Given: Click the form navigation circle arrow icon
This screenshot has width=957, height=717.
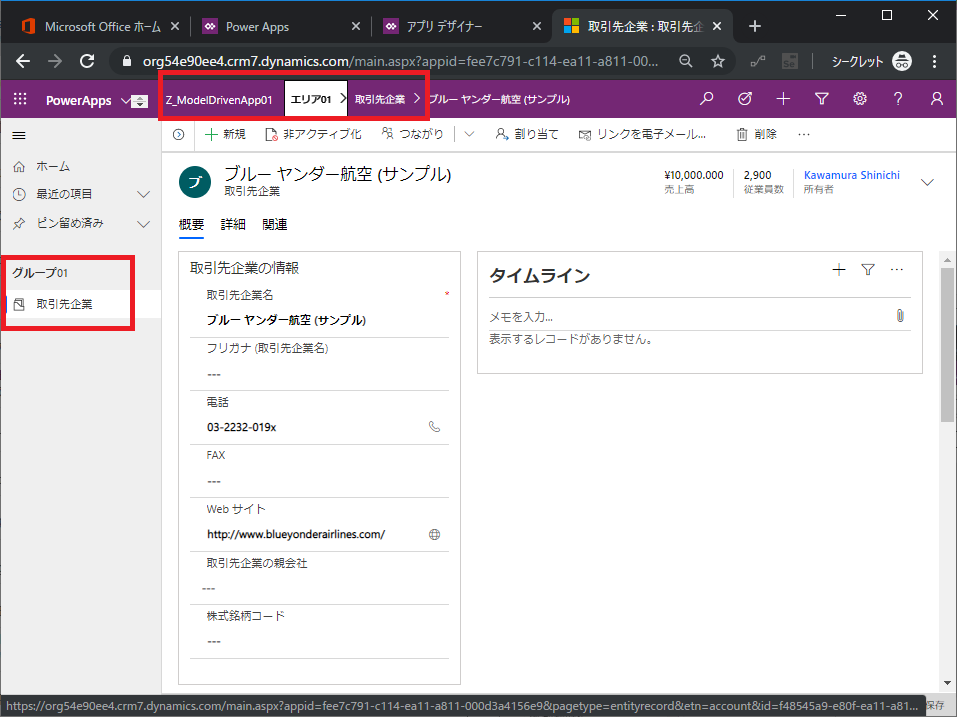Looking at the screenshot, I should [178, 134].
